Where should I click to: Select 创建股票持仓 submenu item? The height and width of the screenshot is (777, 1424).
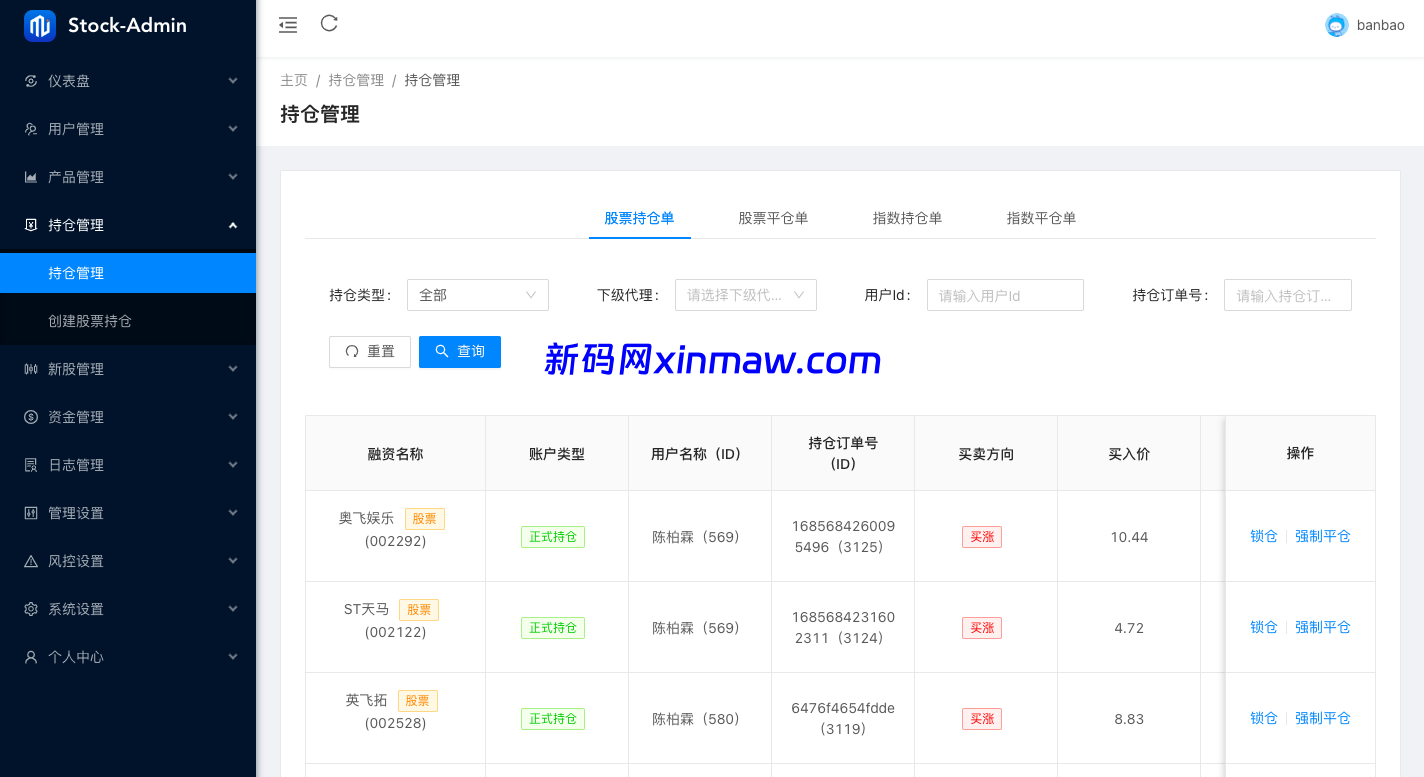click(x=90, y=321)
